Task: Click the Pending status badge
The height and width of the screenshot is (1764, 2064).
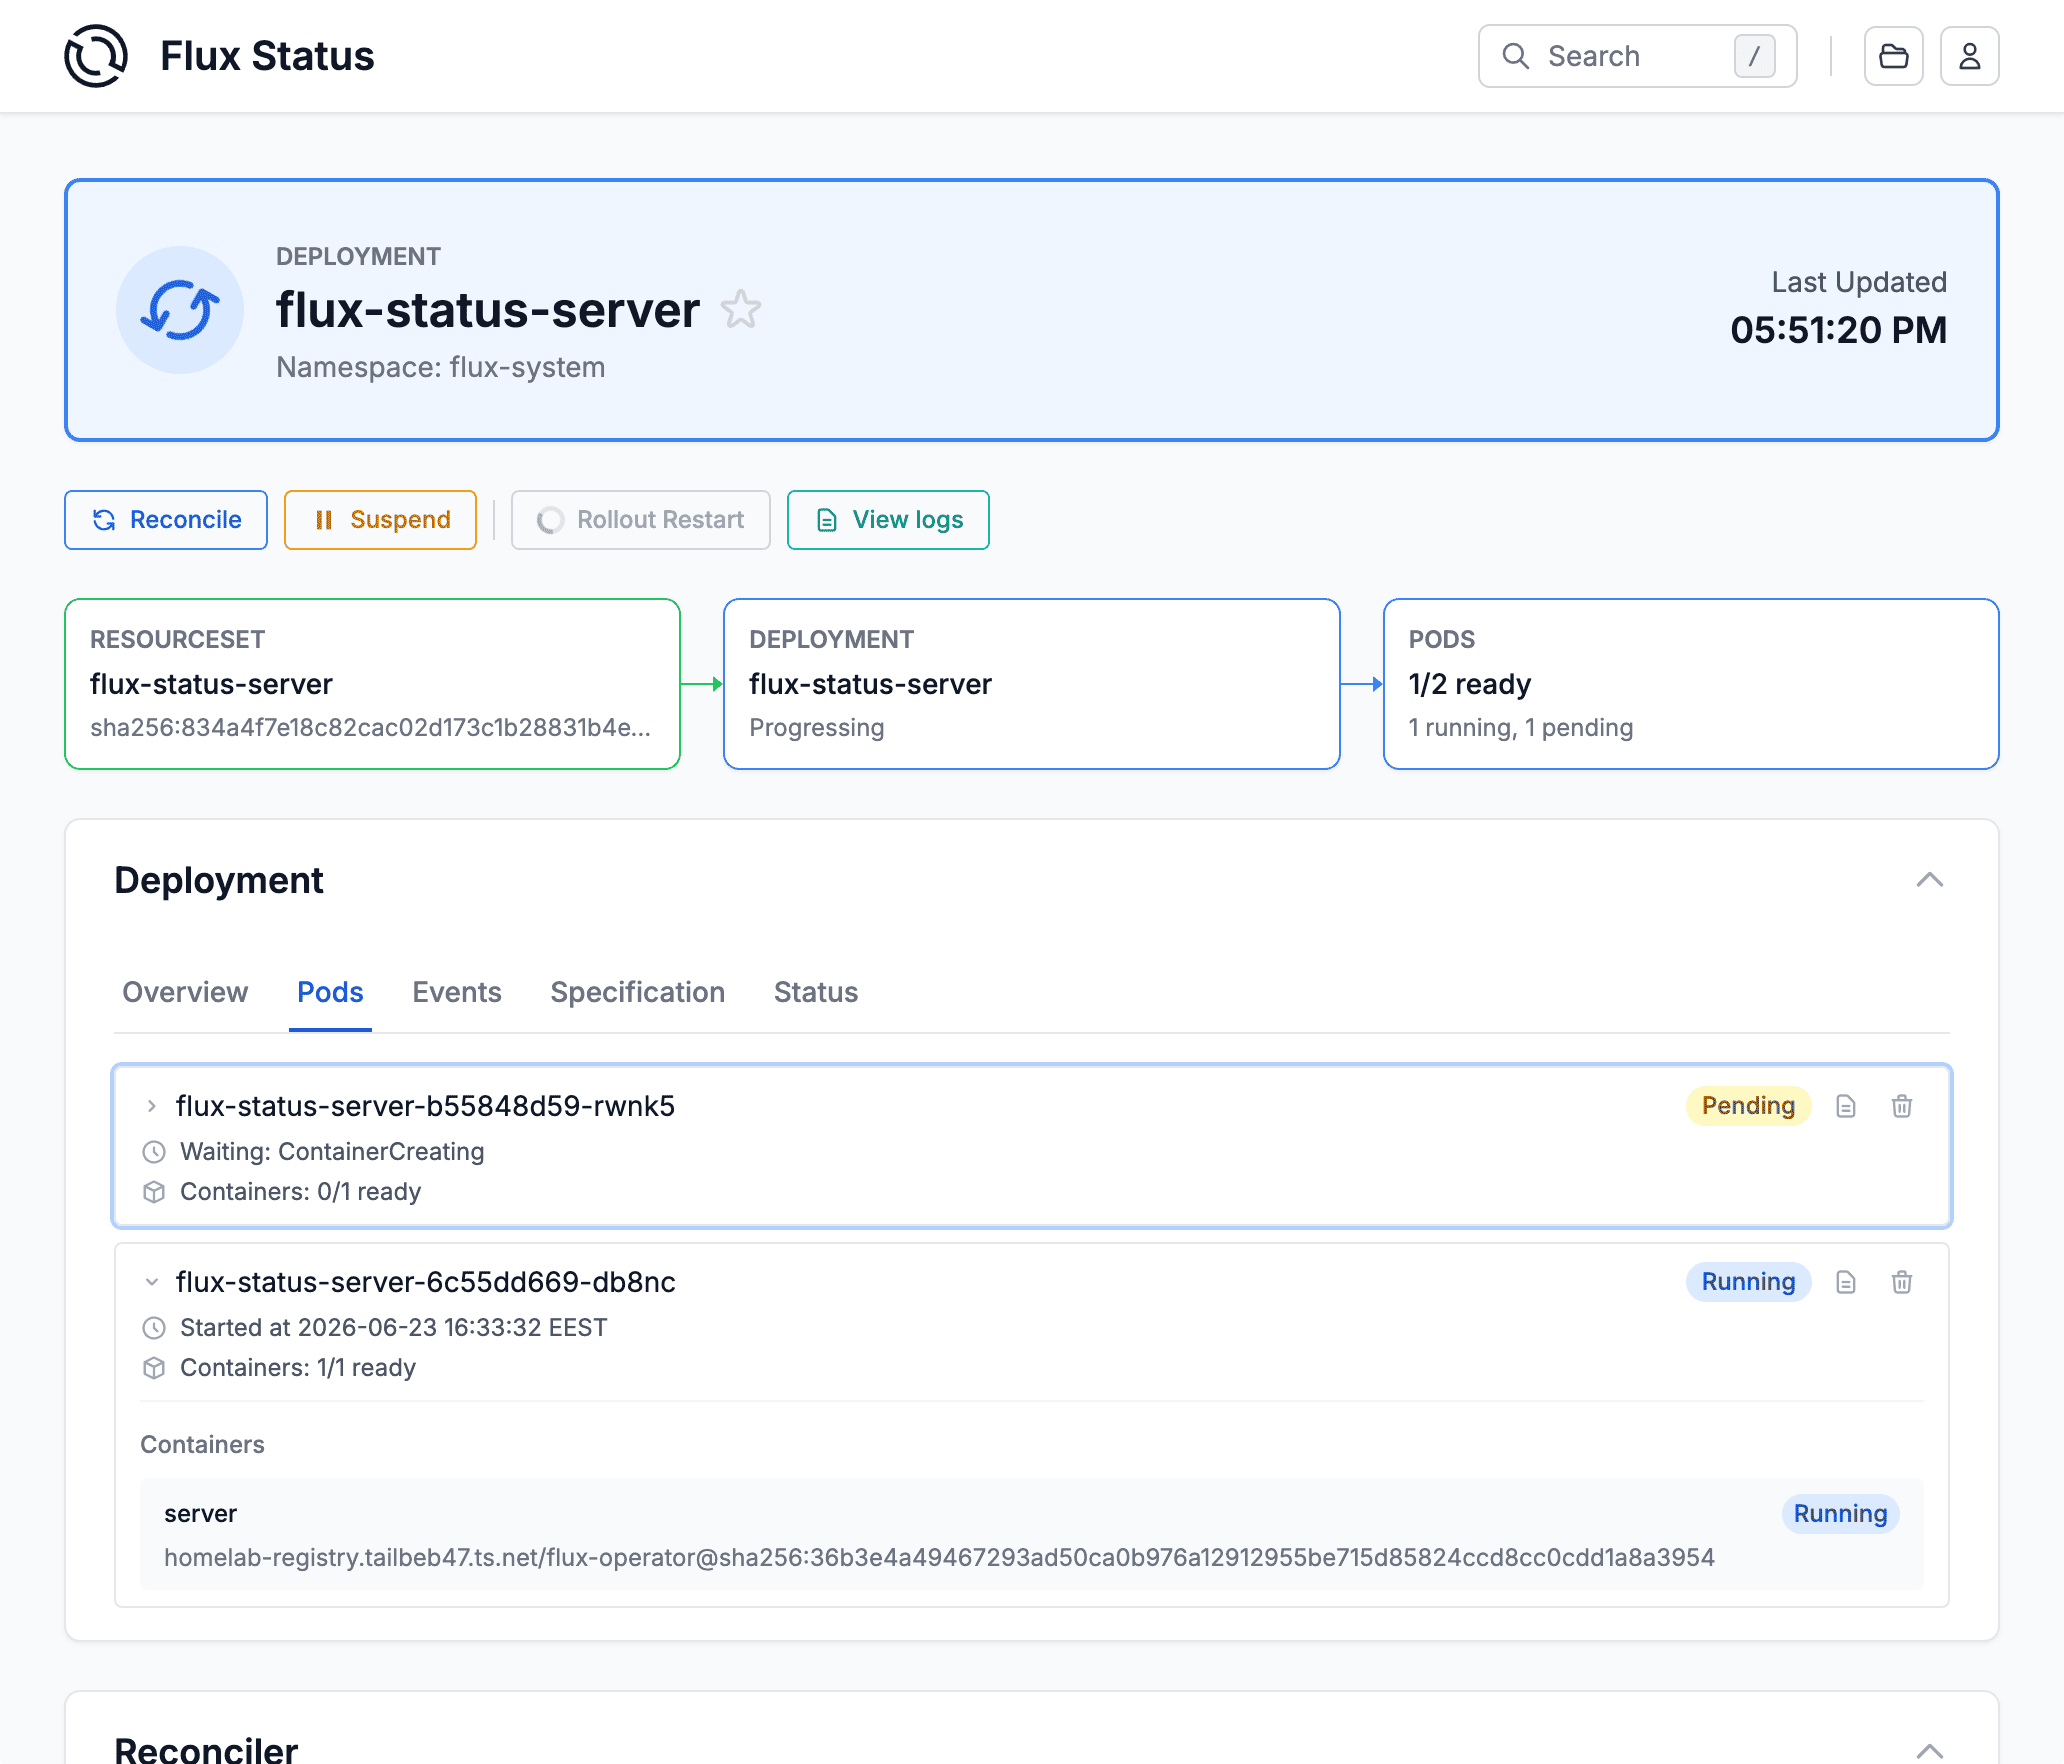Action: click(x=1748, y=1106)
